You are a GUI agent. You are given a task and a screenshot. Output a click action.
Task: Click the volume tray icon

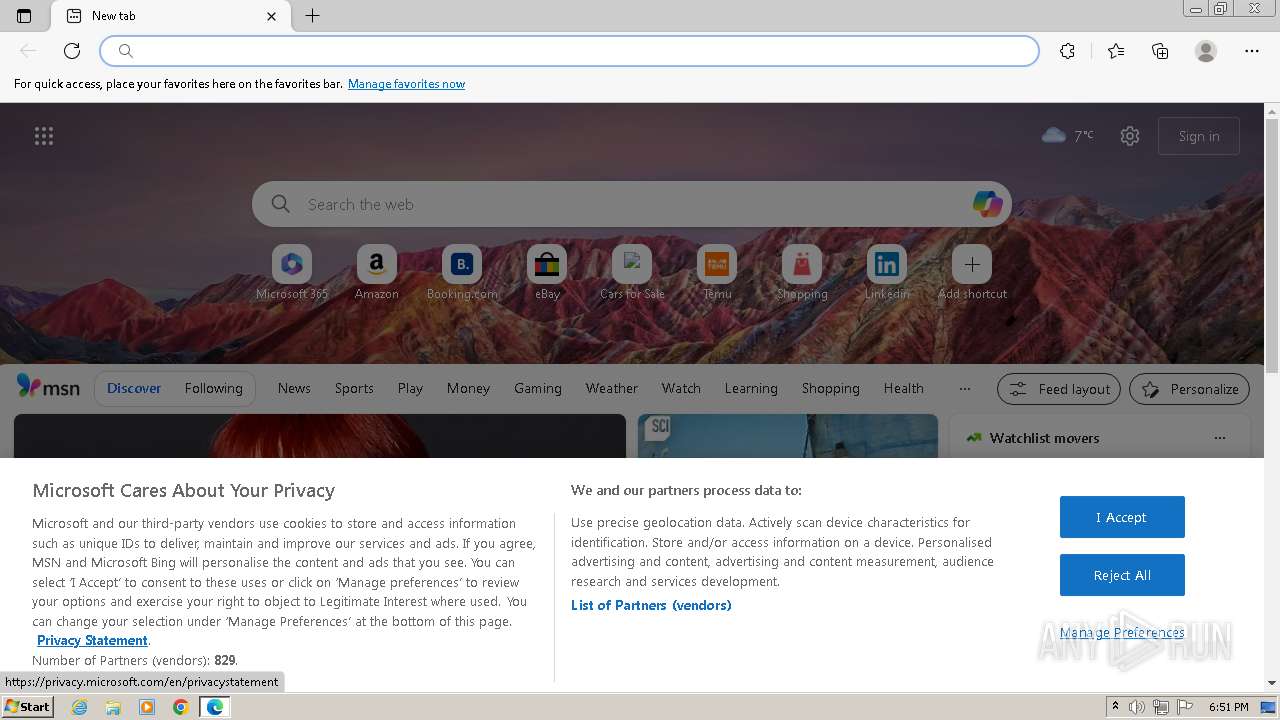tap(1137, 707)
